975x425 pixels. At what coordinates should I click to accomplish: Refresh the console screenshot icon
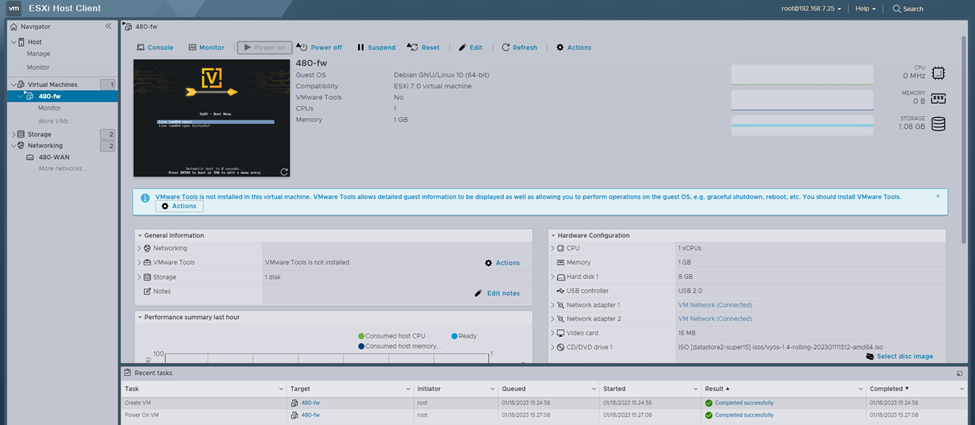[284, 172]
